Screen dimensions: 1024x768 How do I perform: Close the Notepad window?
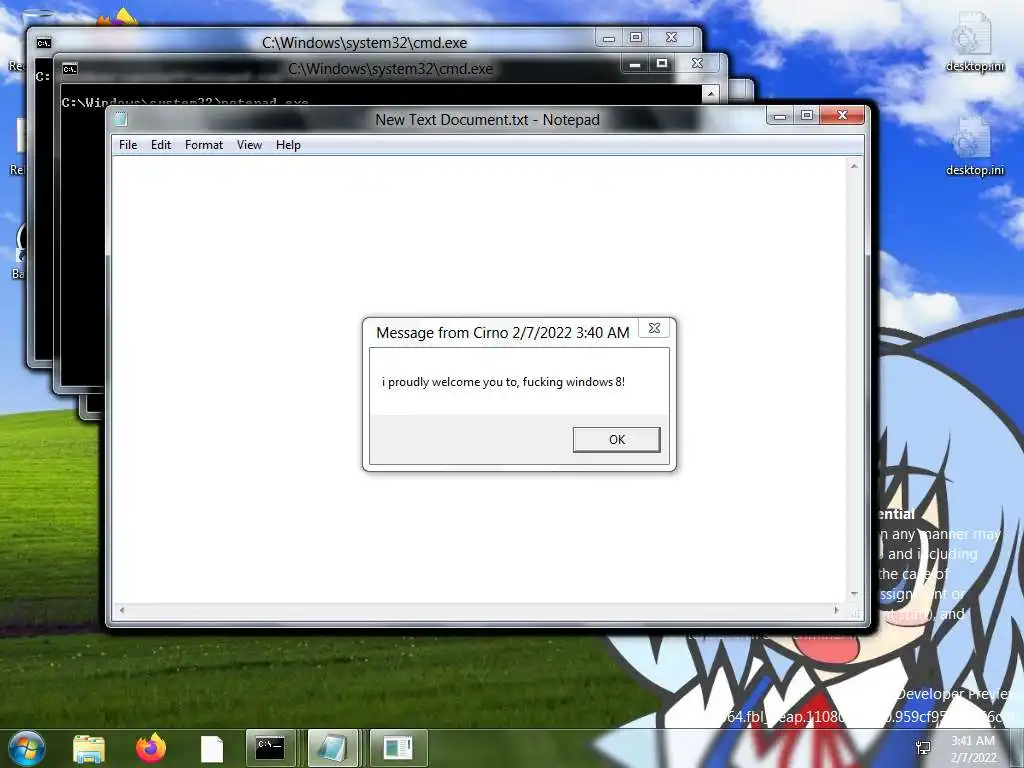click(x=842, y=116)
